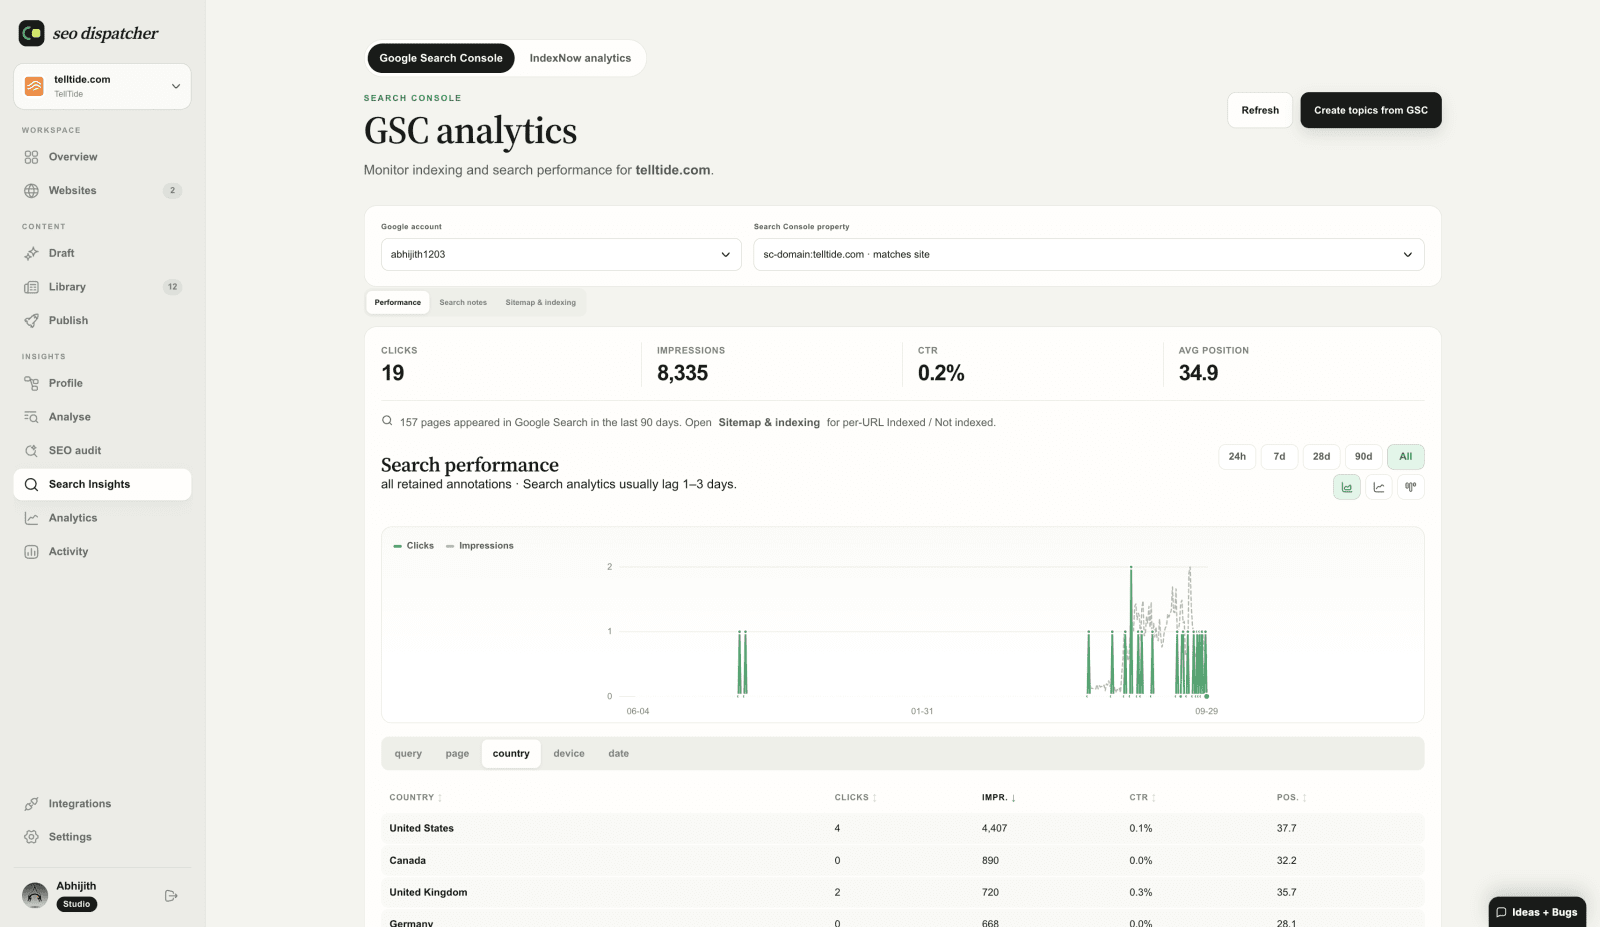1600x927 pixels.
Task: Open the Ideas + Bugs feedback button
Action: click(1537, 912)
